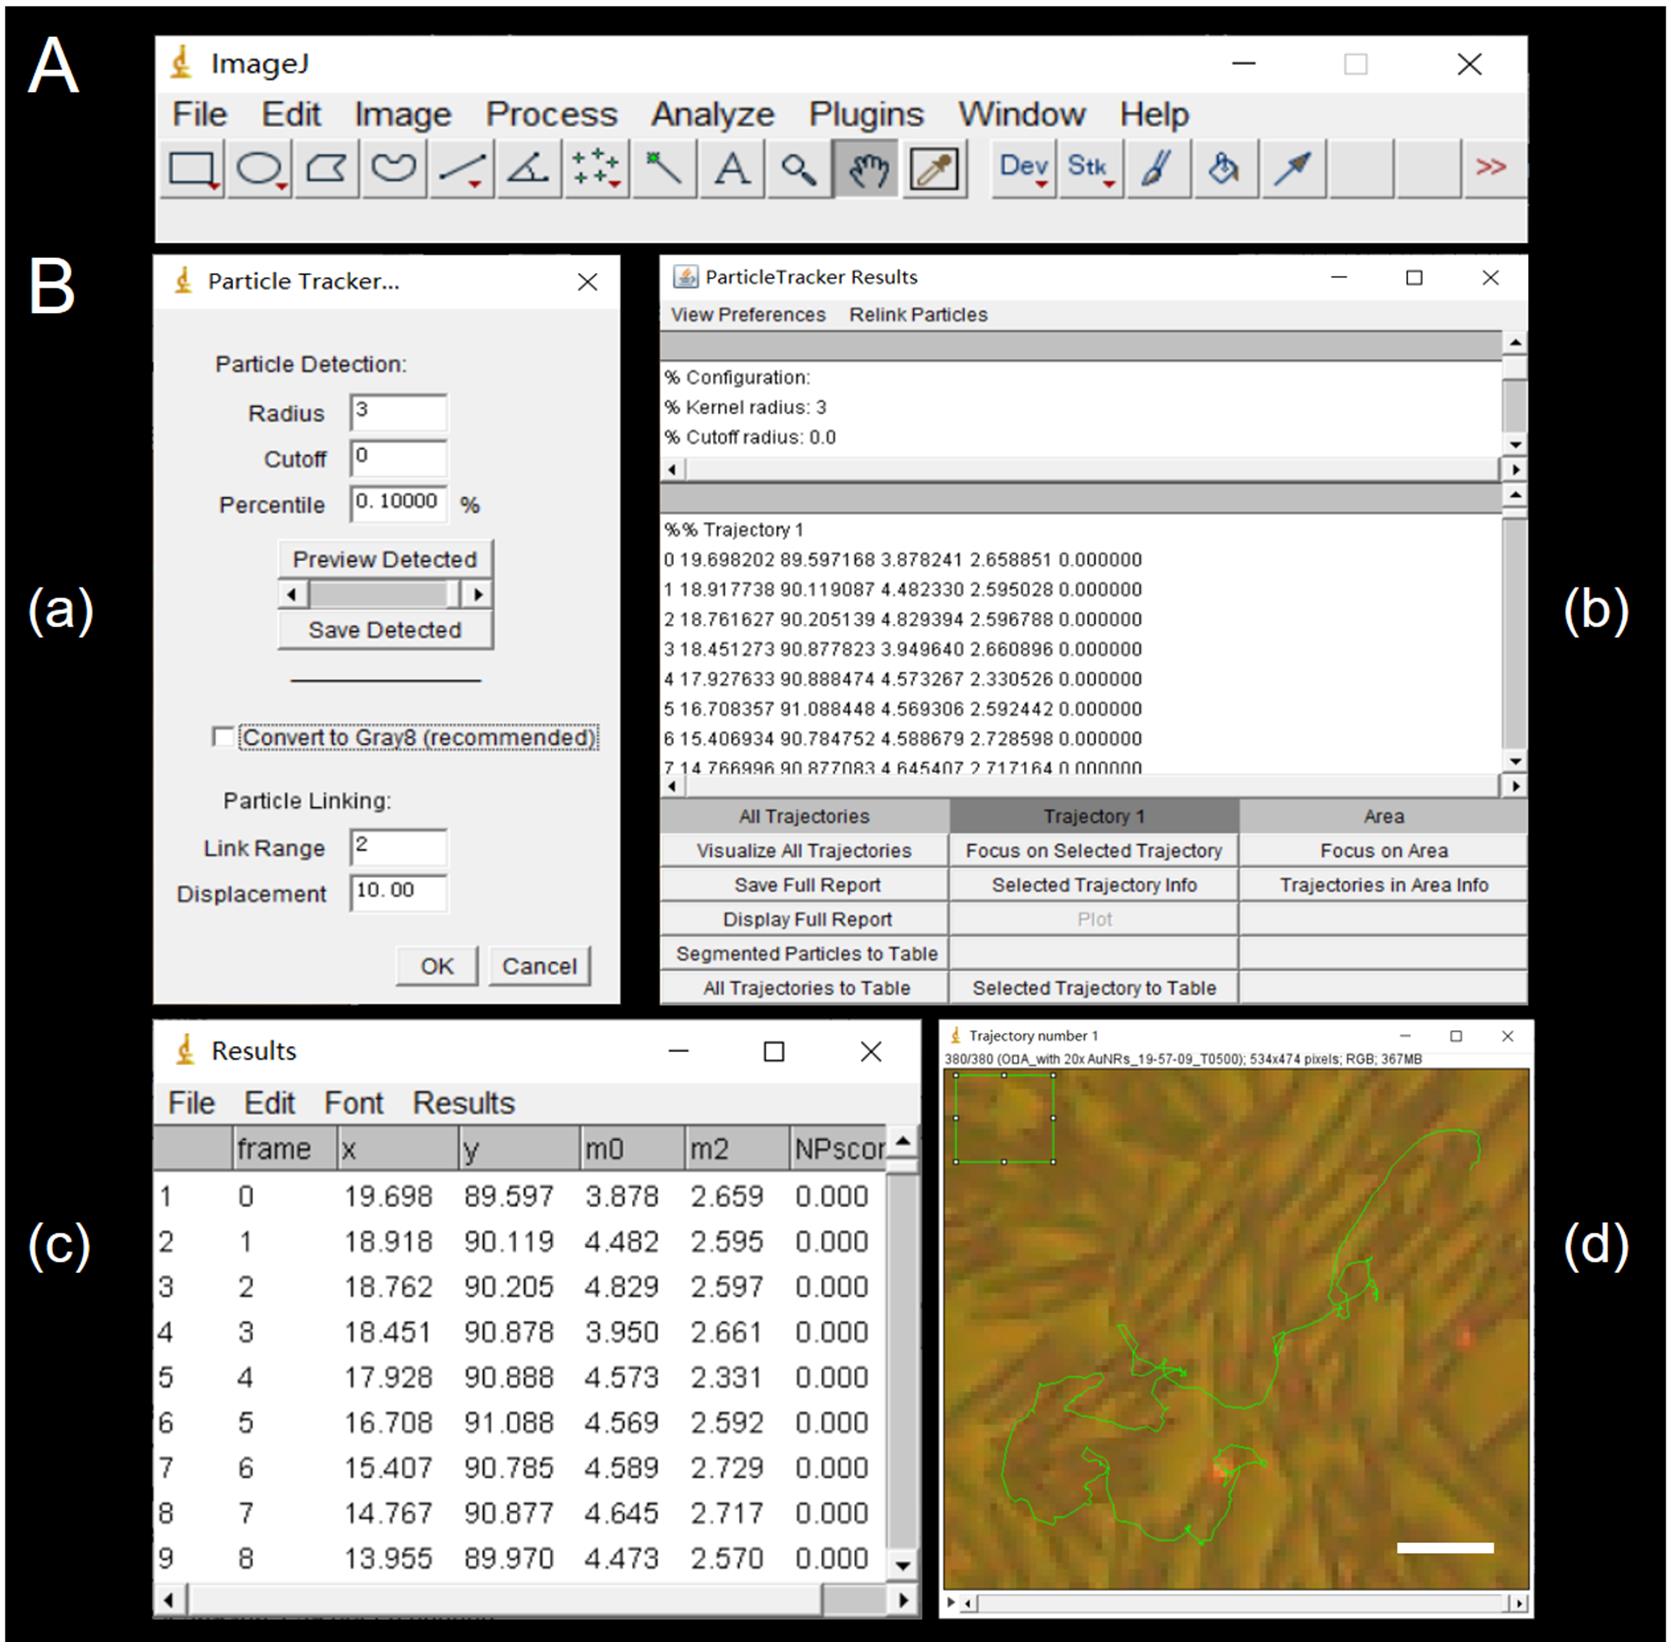Screen dimensions: 1671x1649
Task: Open the Window menu
Action: [x=1022, y=114]
